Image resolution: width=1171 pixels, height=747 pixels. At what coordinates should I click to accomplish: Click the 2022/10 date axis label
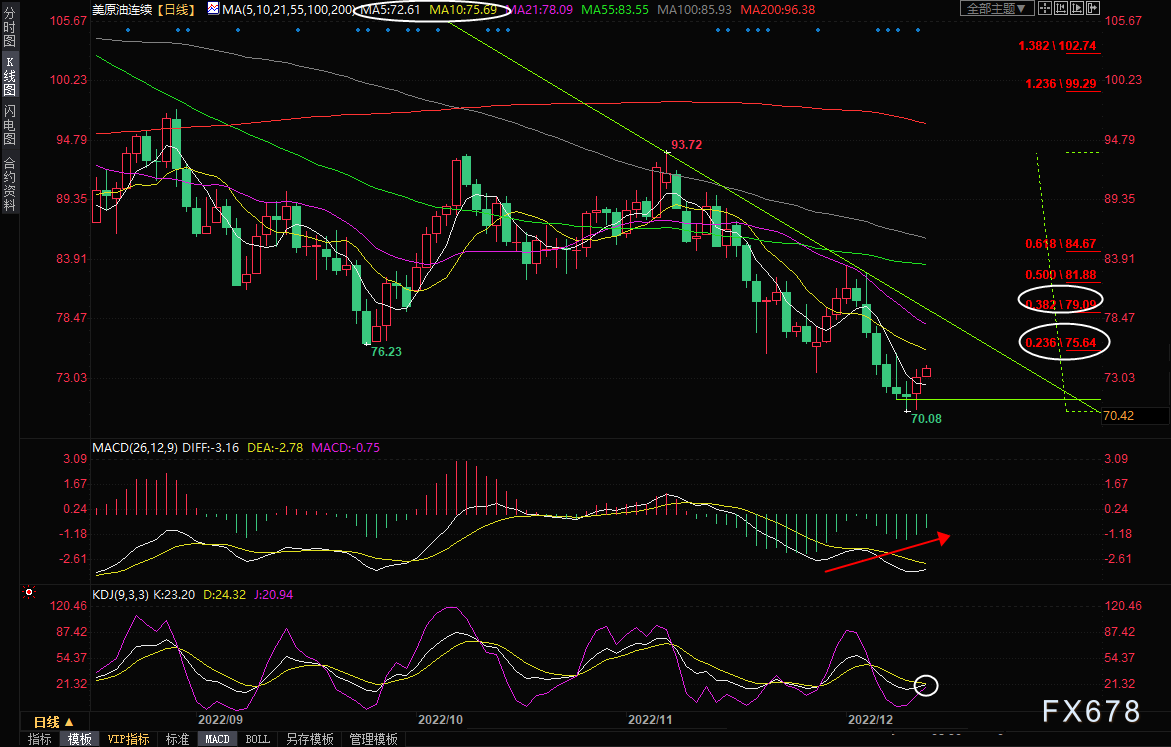pos(440,719)
